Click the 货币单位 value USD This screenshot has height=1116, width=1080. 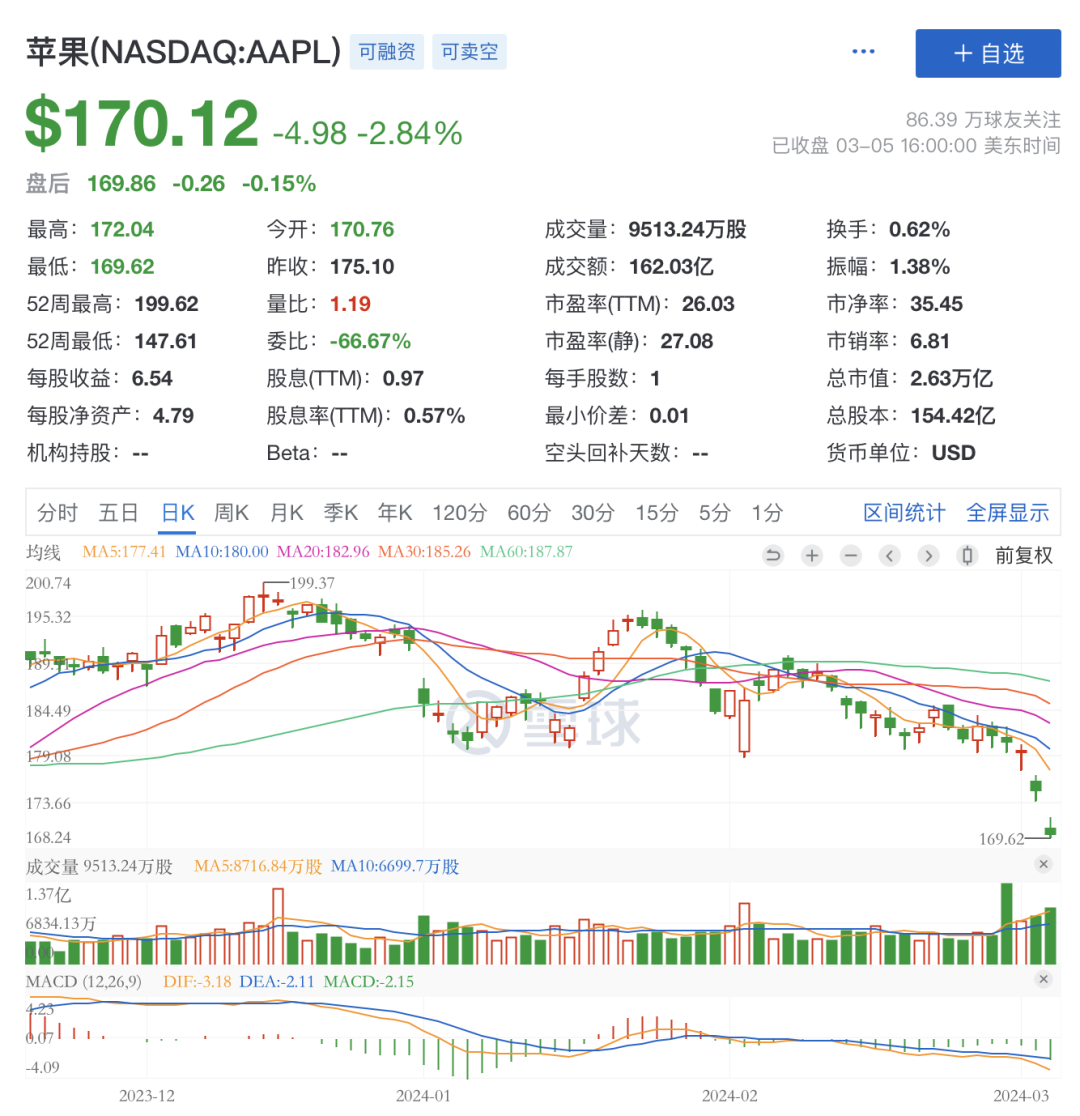coord(953,453)
